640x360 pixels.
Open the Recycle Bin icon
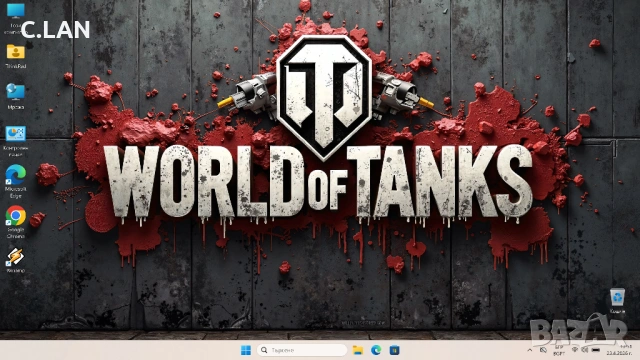tap(617, 300)
